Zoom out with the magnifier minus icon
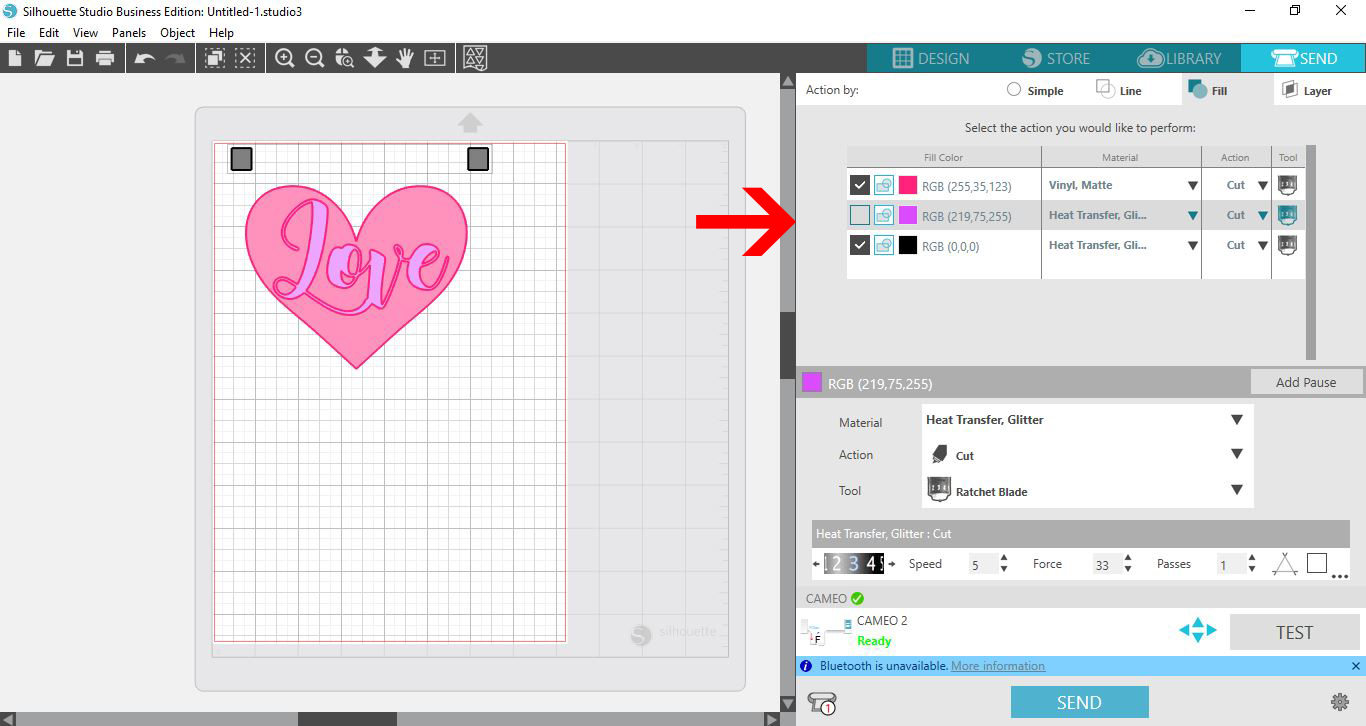The image size is (1366, 726). (x=315, y=58)
